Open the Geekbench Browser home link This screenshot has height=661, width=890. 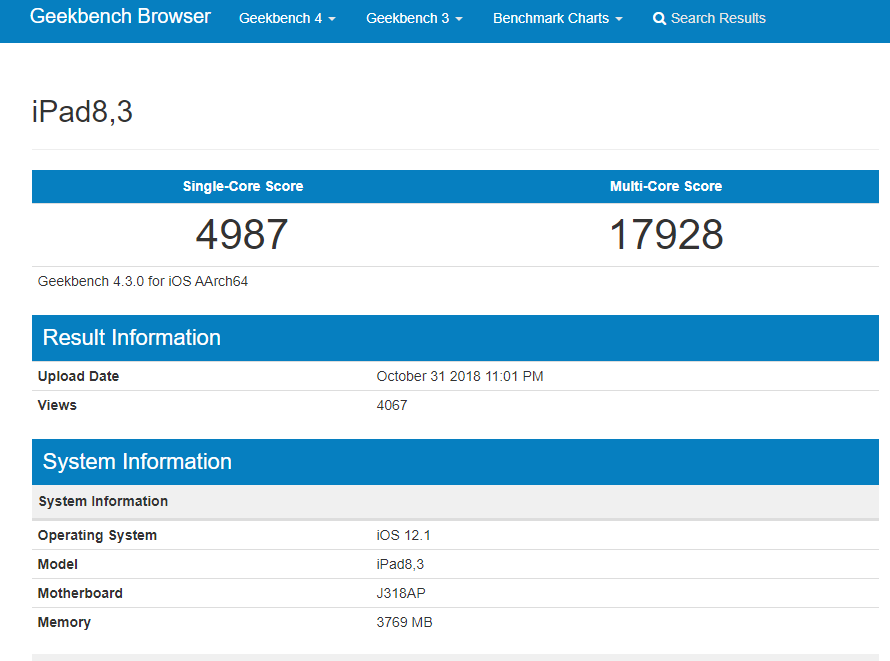click(120, 16)
